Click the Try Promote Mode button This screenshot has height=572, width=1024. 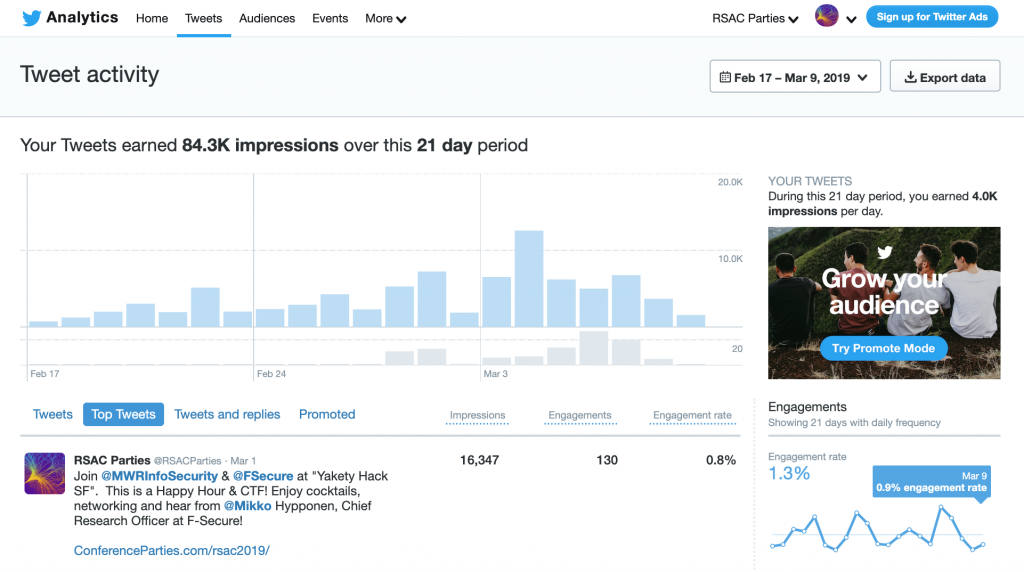883,348
